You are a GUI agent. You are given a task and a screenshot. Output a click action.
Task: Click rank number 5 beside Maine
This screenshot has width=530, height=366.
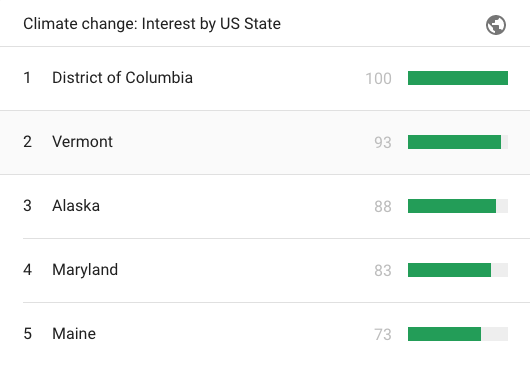(27, 334)
